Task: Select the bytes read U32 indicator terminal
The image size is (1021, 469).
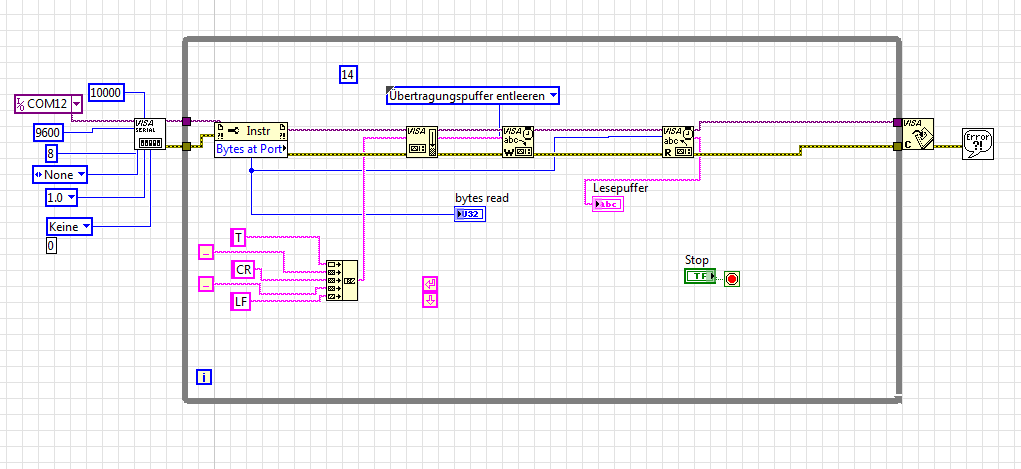Action: click(x=470, y=214)
